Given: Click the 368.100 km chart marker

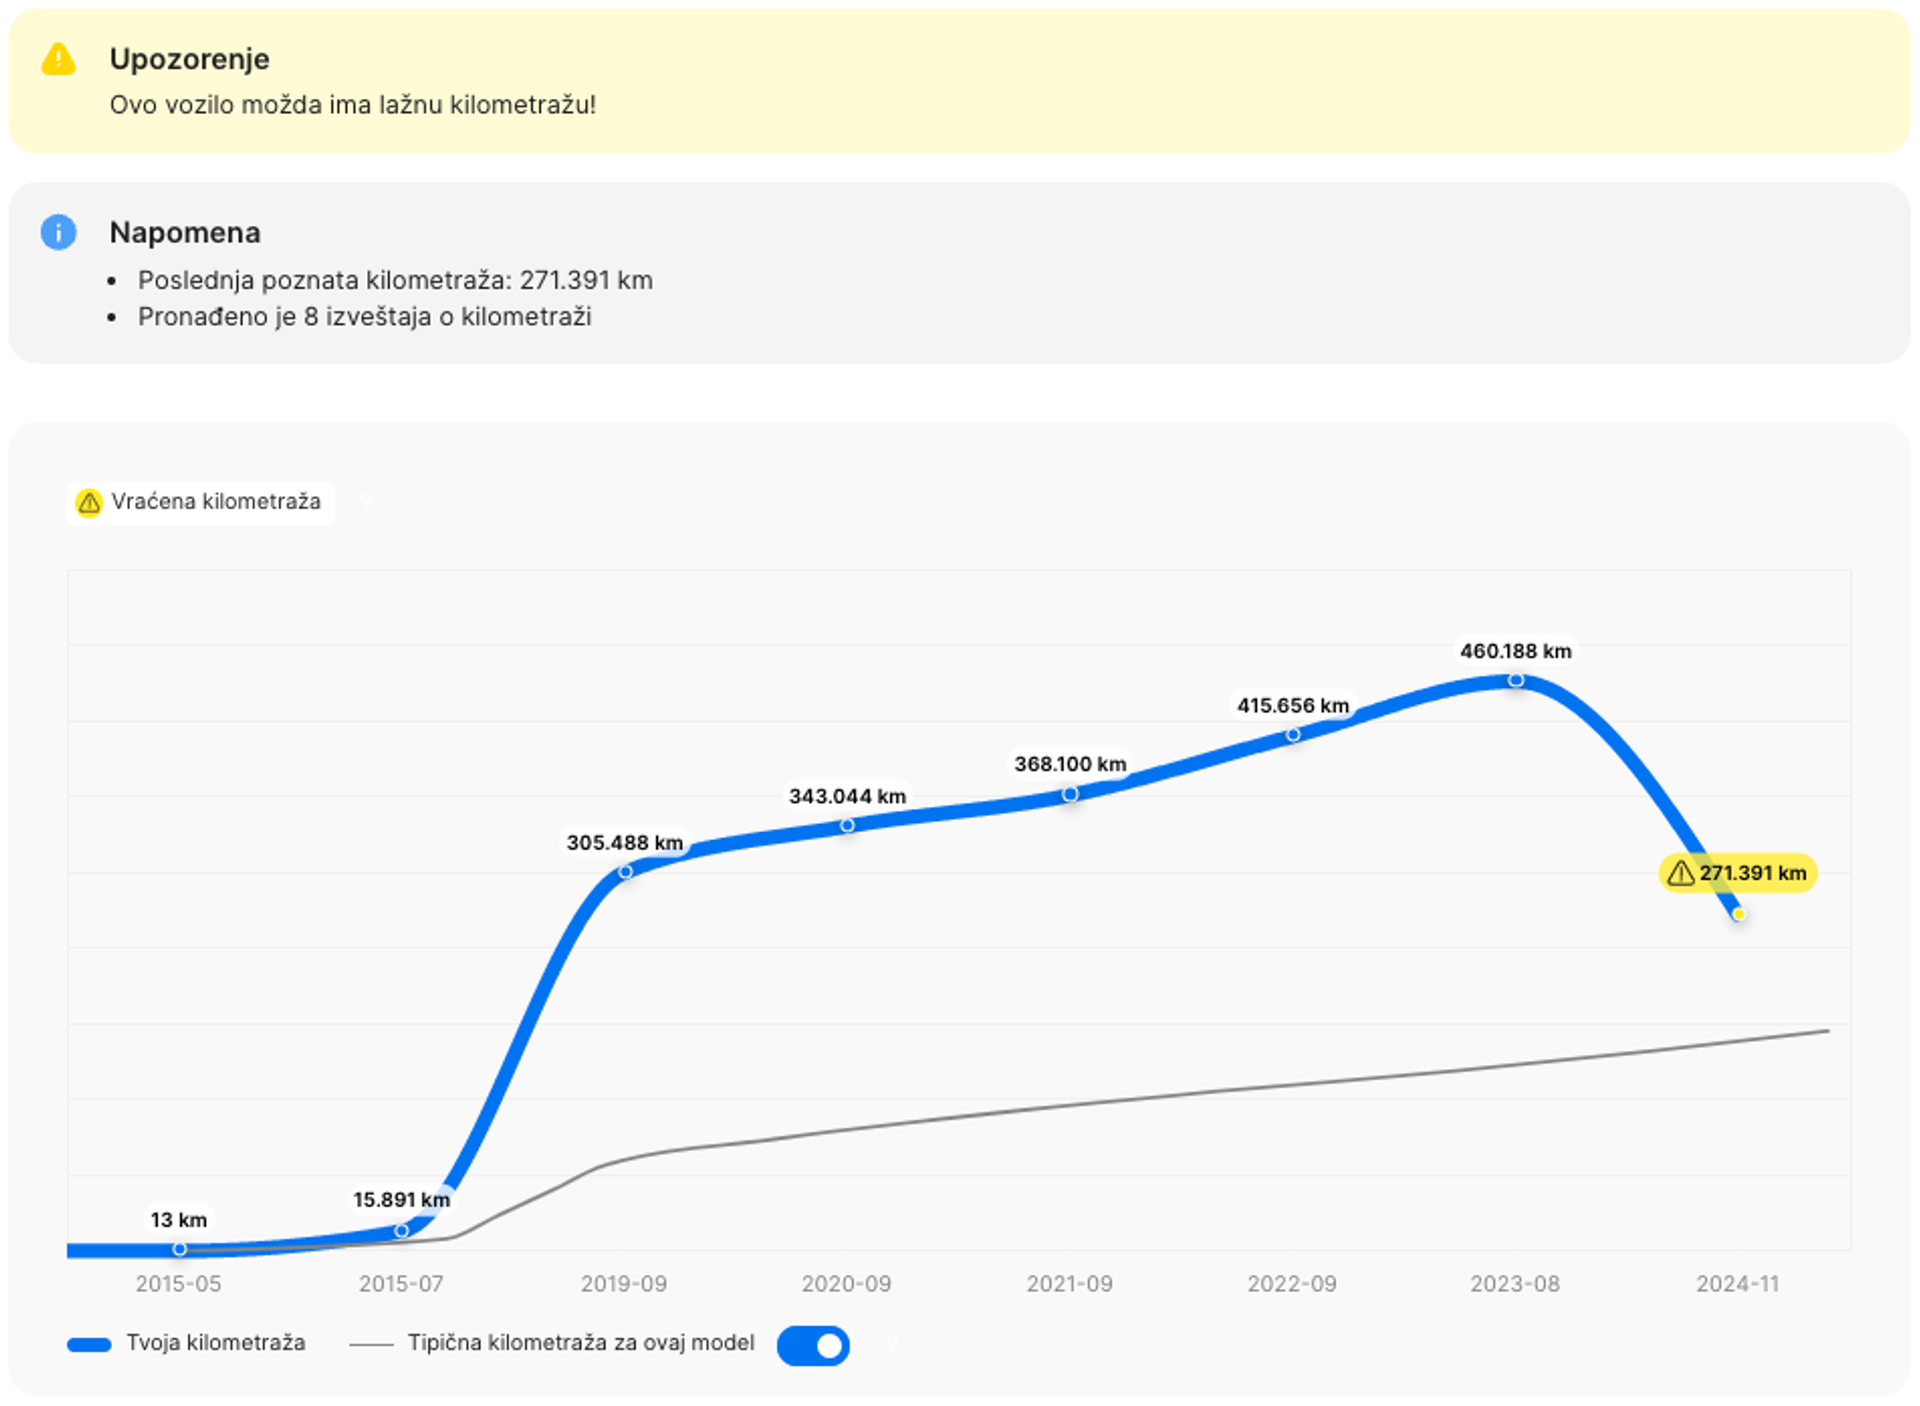Looking at the screenshot, I should point(1070,794).
